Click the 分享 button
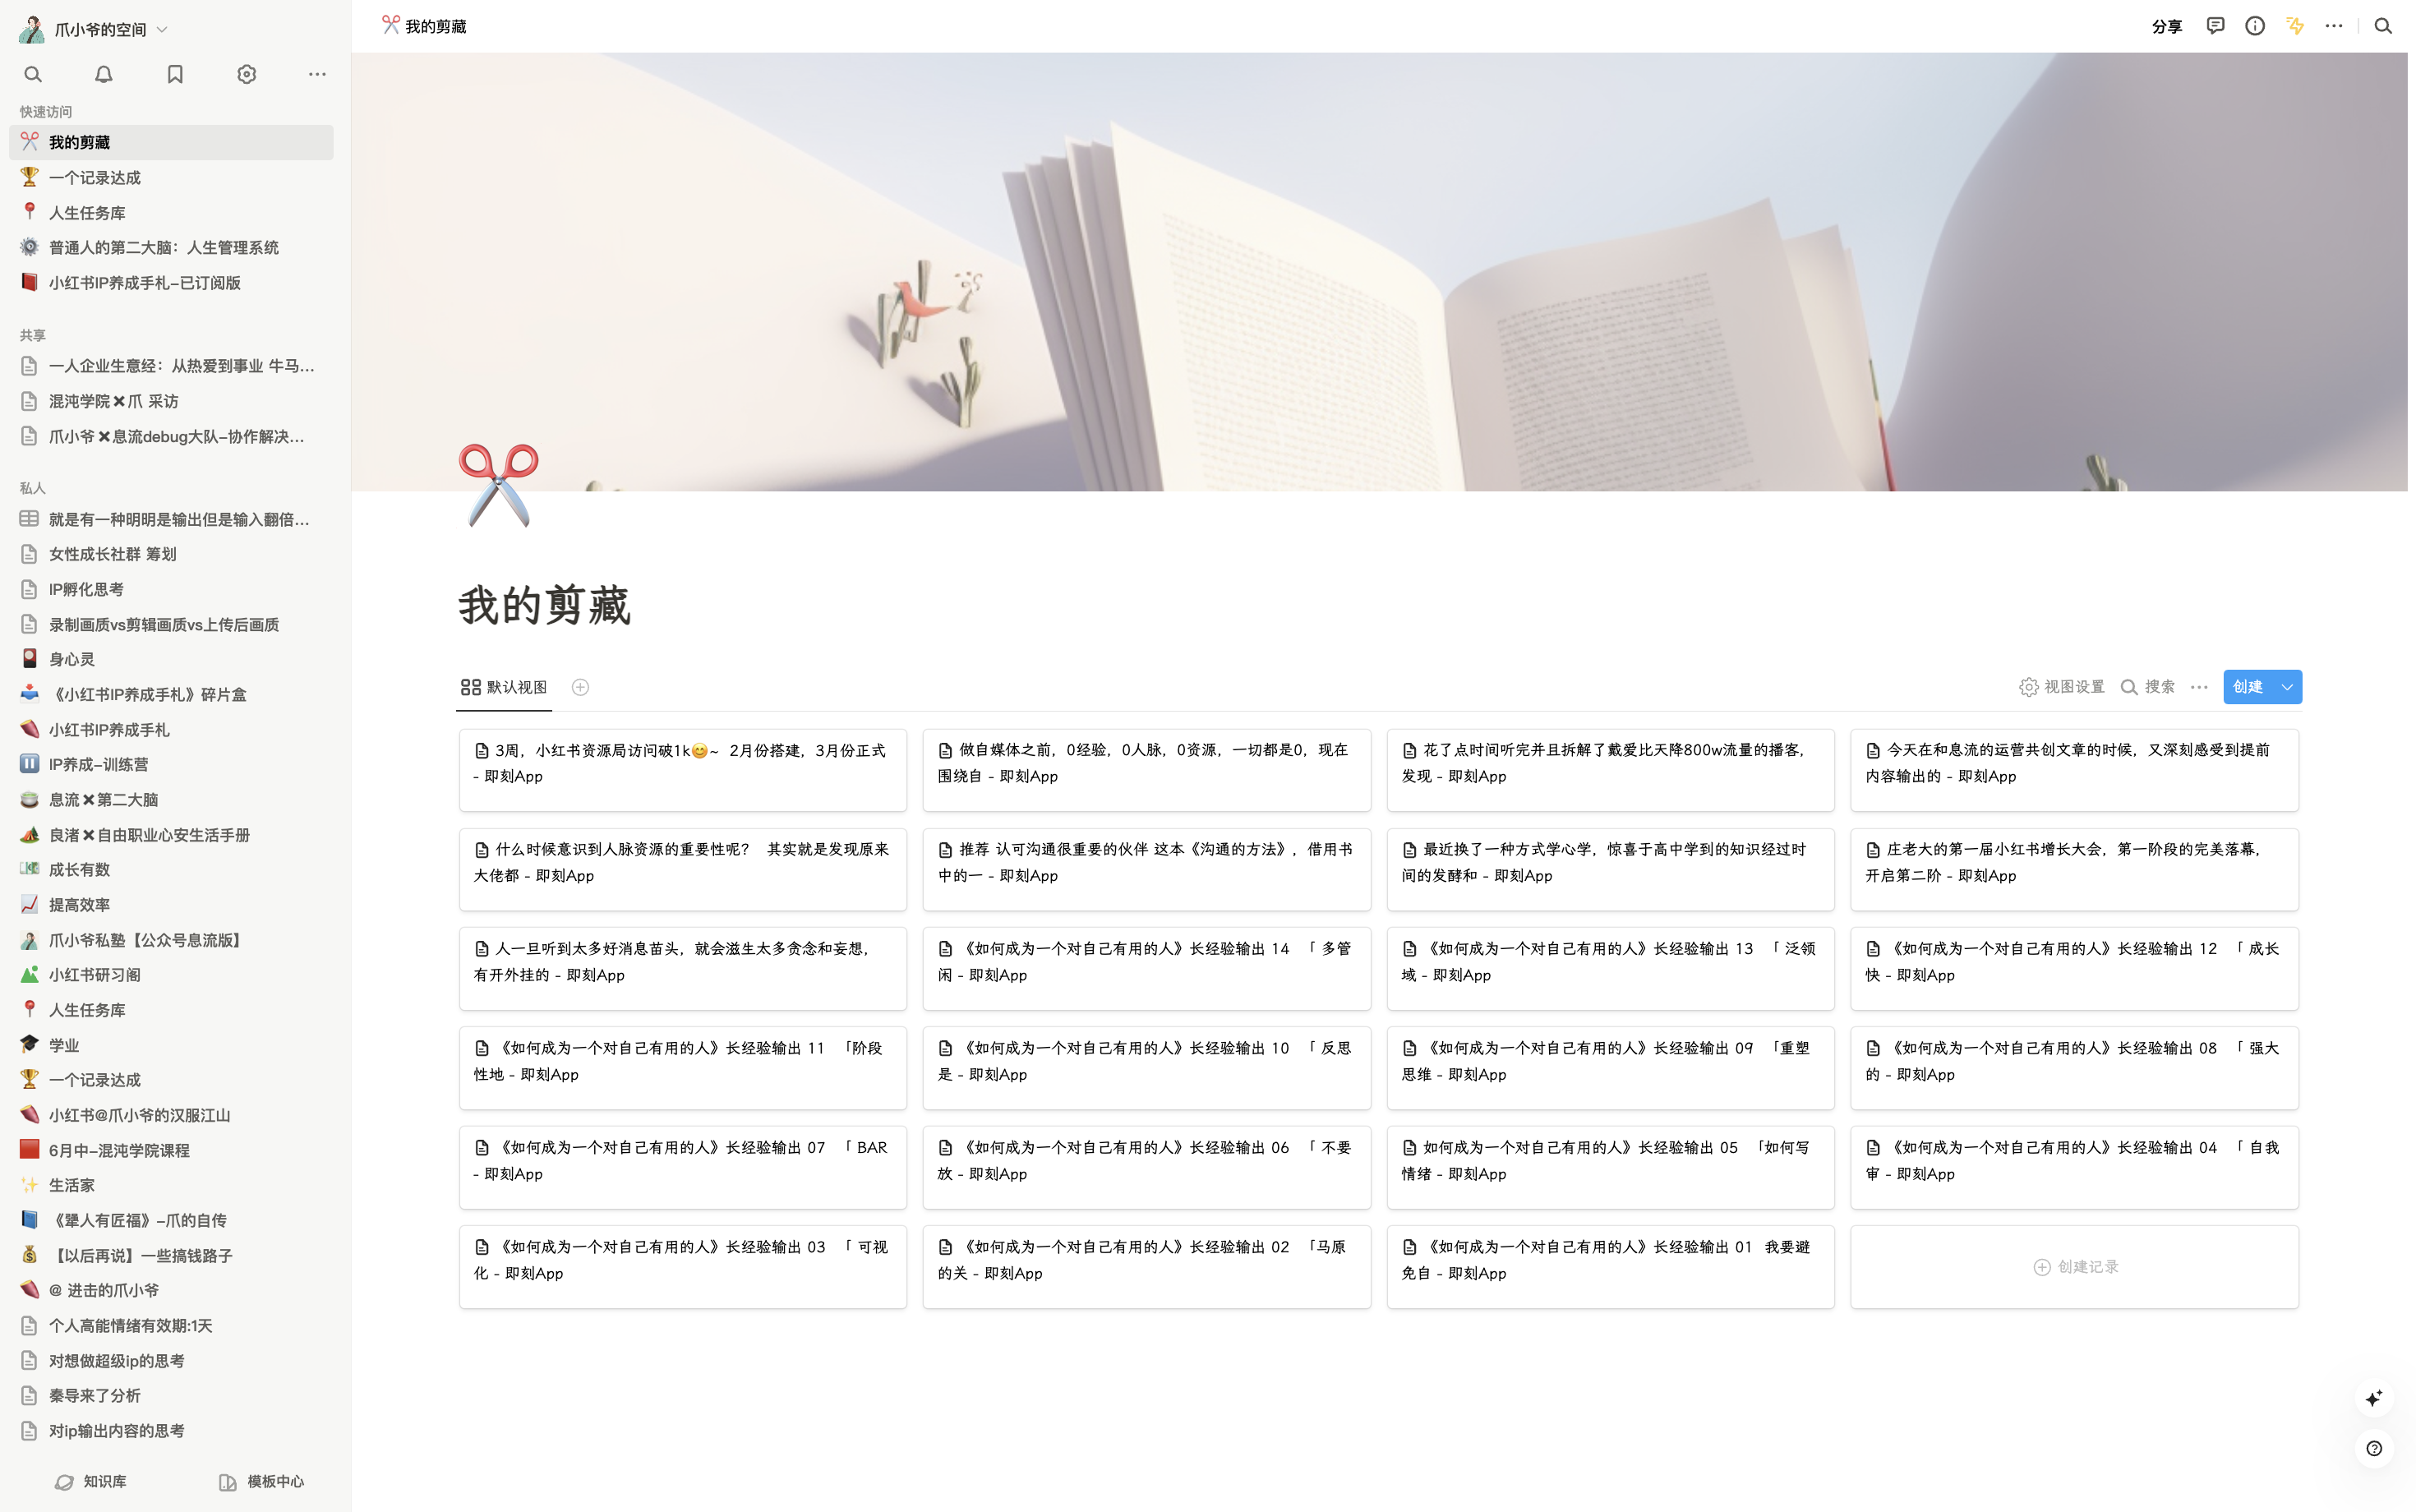Viewport: 2416px width, 1512px height. pyautogui.click(x=2166, y=27)
